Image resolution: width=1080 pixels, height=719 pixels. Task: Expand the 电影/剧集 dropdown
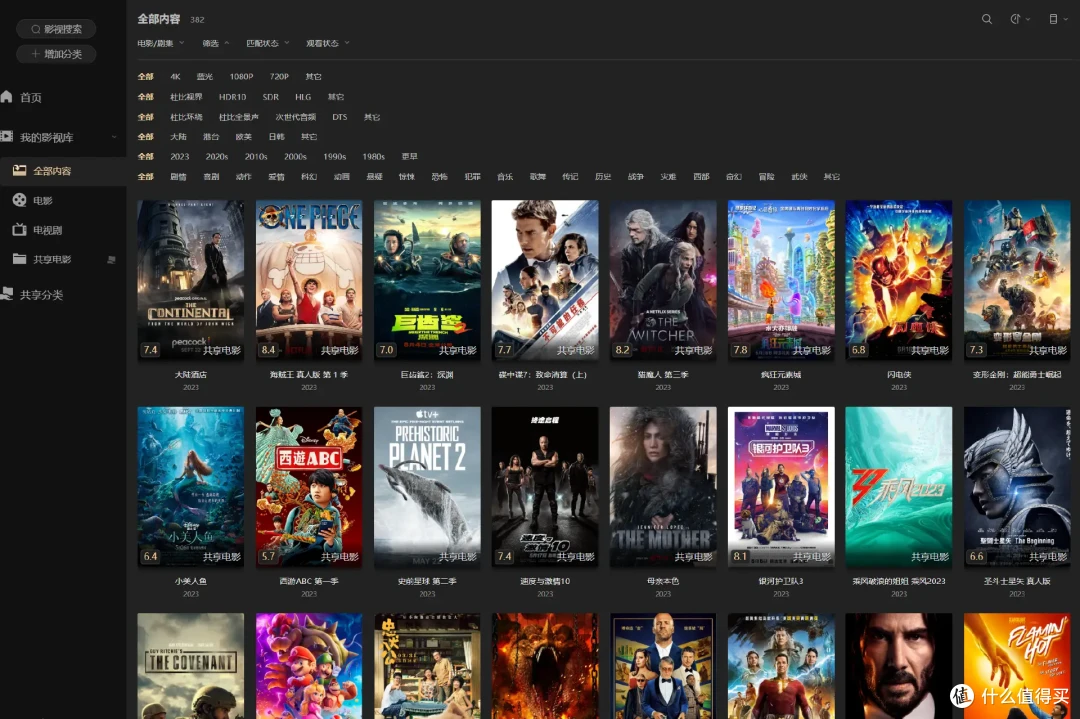[x=160, y=43]
